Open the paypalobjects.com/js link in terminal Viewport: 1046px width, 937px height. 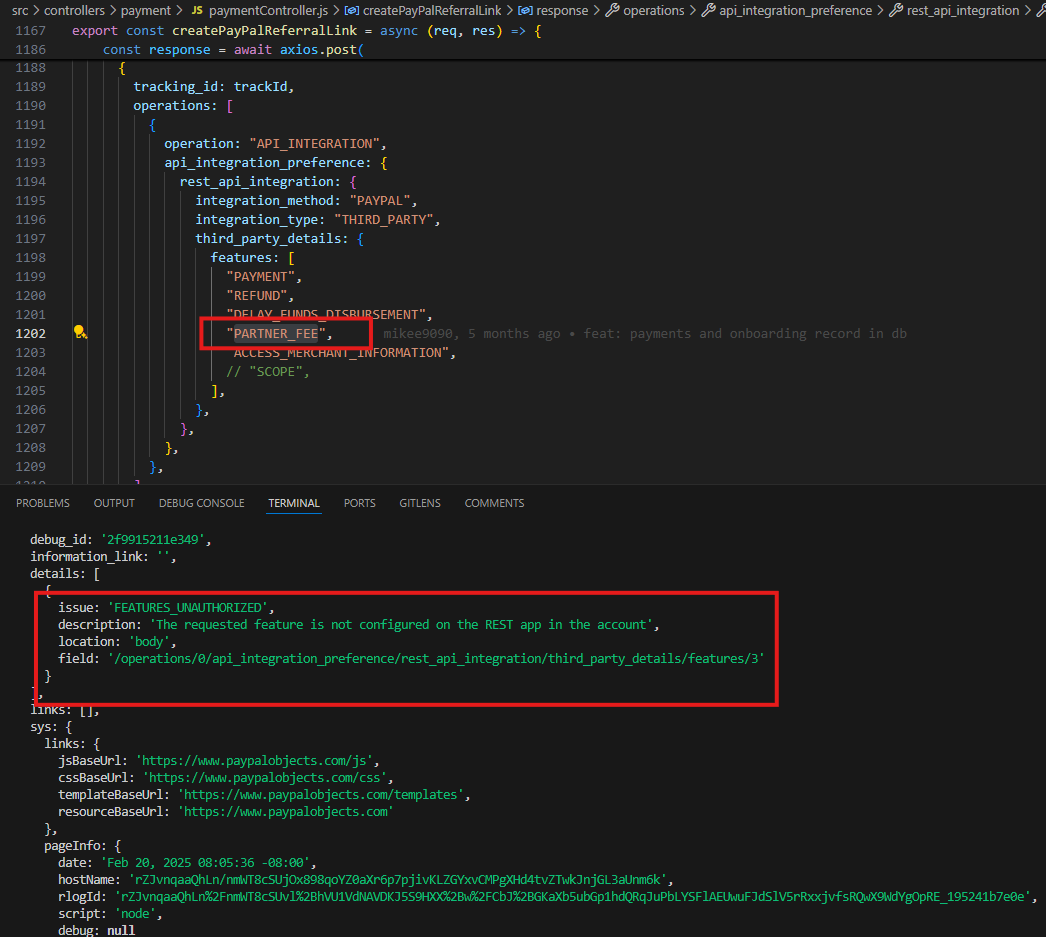tap(257, 761)
